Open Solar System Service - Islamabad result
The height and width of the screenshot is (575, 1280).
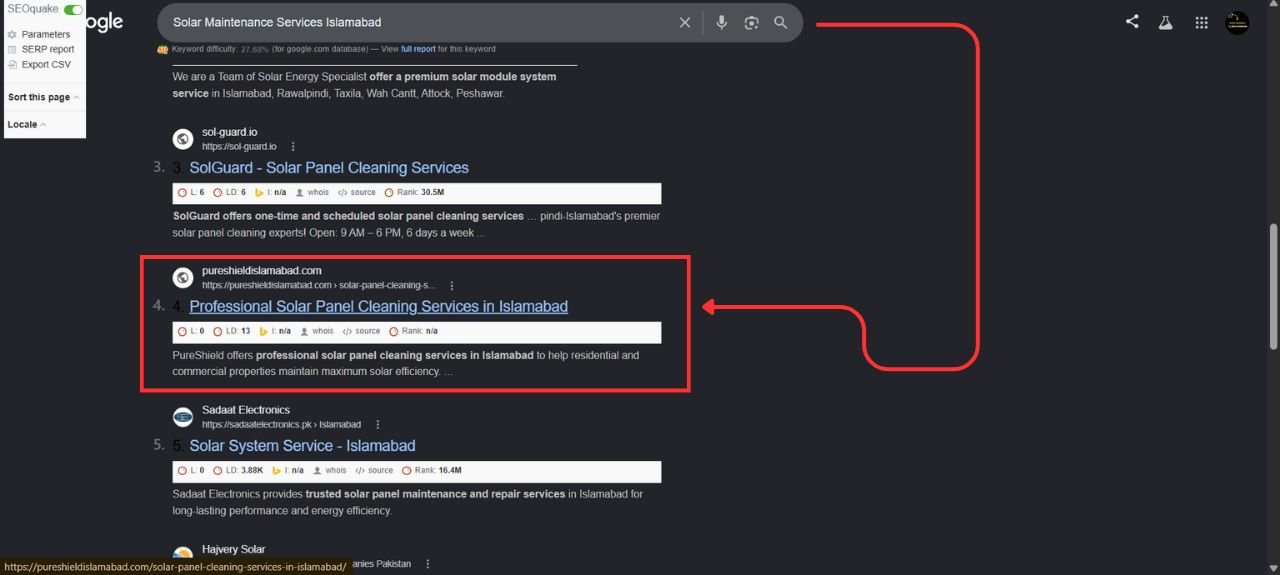coord(302,445)
